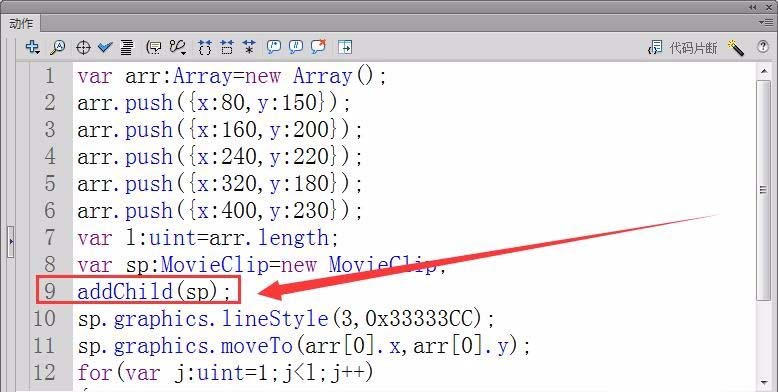Collapse the selected code block

pyautogui.click(x=227, y=48)
